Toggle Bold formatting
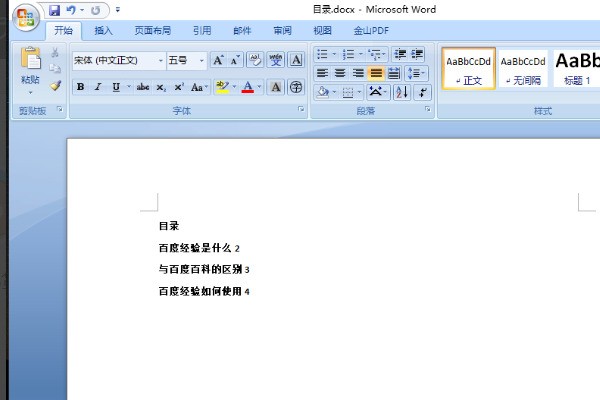Screen dimensions: 600x400 [x=80, y=87]
